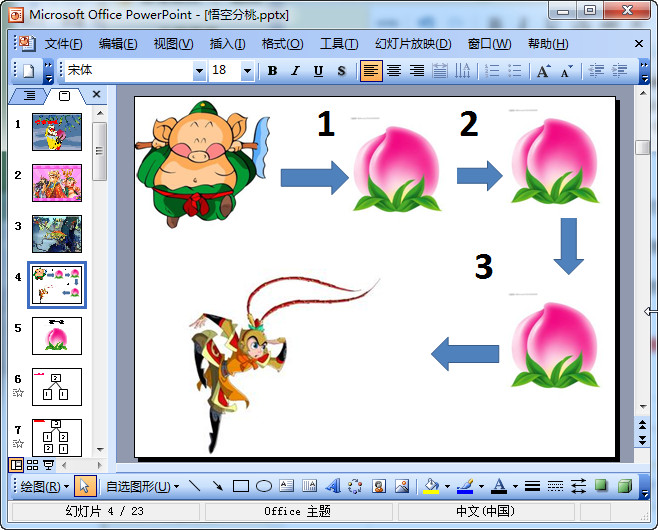Select slide 3 thumbnail
The width and height of the screenshot is (658, 530).
click(57, 234)
